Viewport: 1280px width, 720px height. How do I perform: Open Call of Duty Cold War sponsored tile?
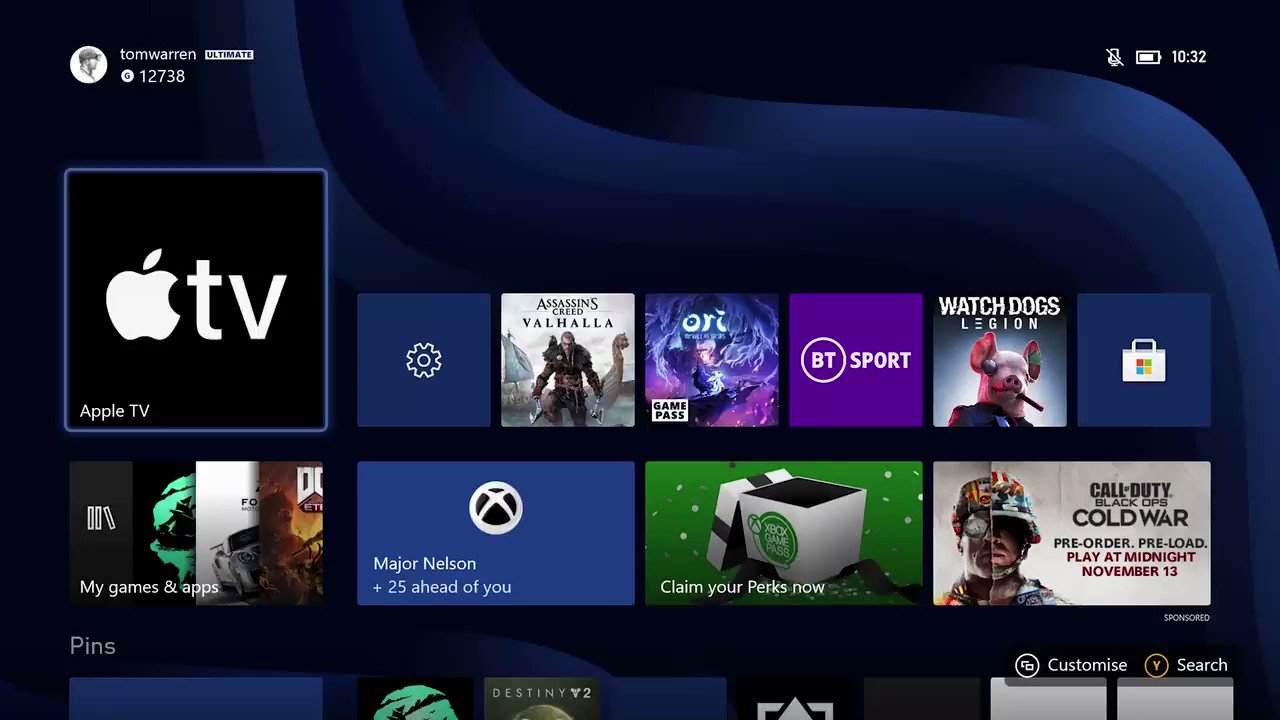click(1072, 533)
